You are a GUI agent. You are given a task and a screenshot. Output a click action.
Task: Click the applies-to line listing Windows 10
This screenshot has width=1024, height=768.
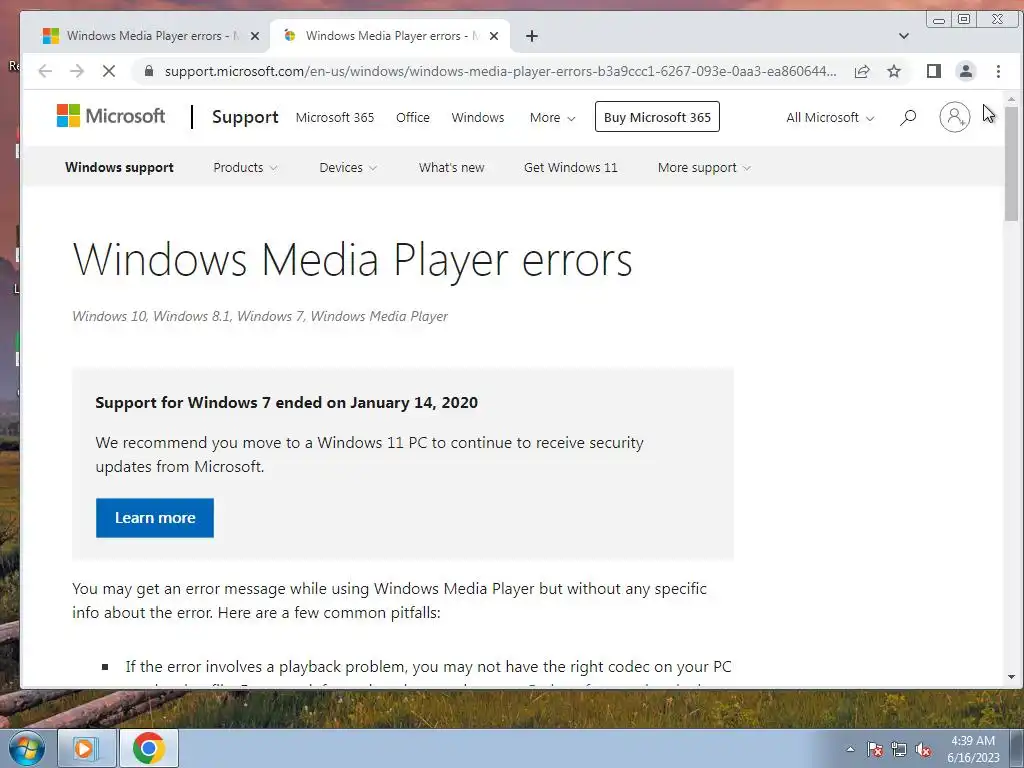click(x=260, y=316)
